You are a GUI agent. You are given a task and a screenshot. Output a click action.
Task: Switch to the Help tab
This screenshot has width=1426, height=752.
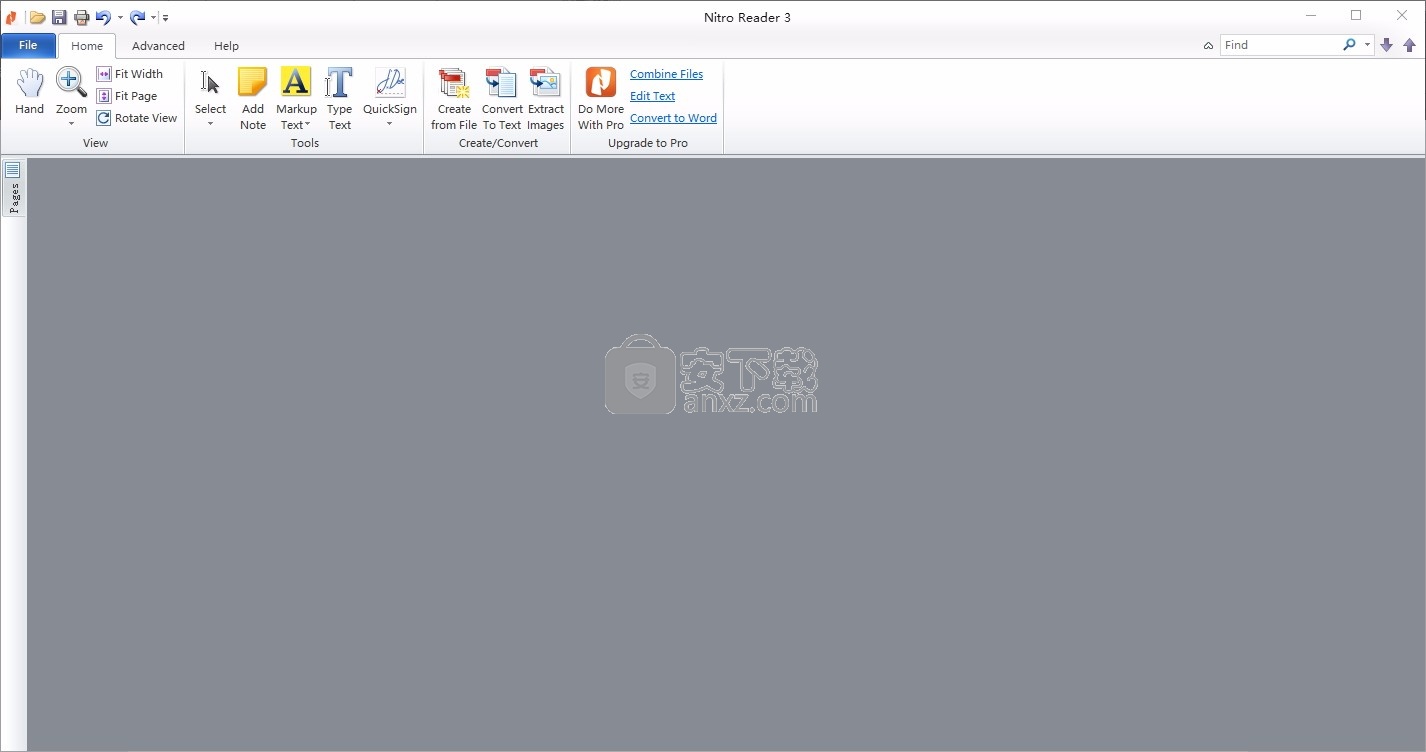tap(226, 46)
